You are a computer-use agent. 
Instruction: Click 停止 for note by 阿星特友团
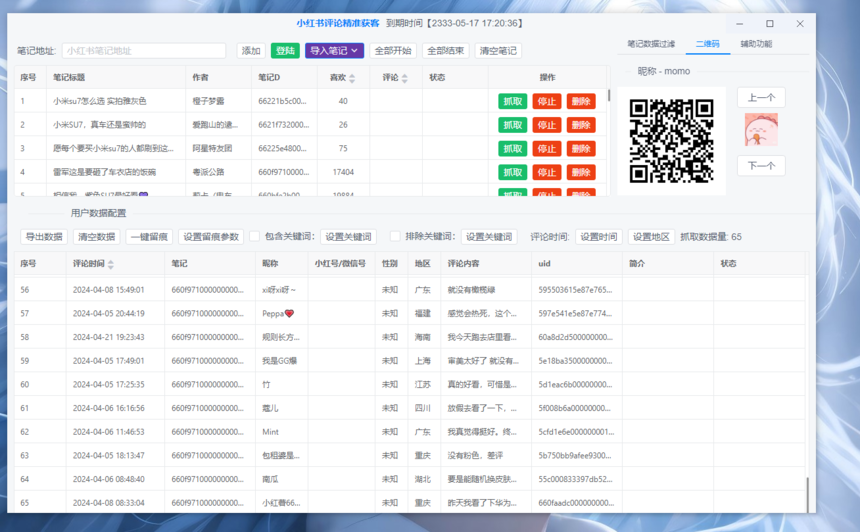pyautogui.click(x=547, y=148)
